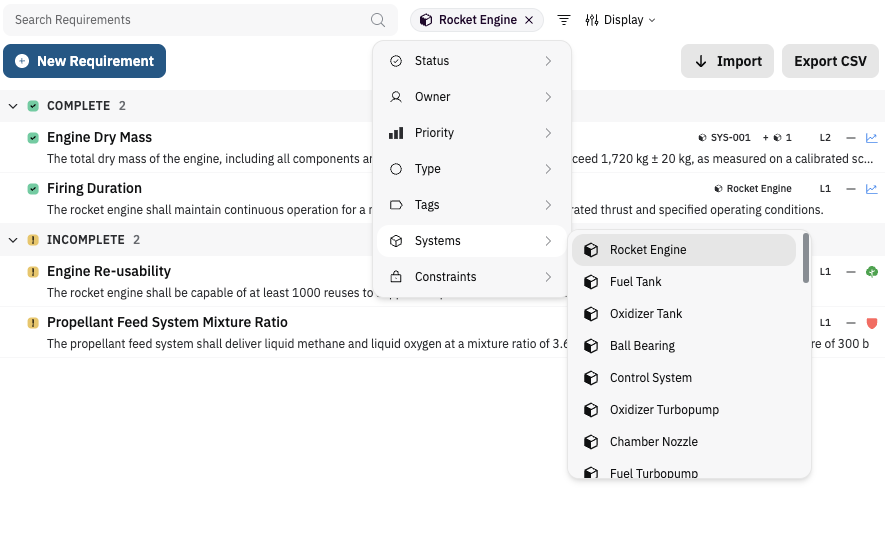The height and width of the screenshot is (542, 885).
Task: Remove the Rocket Engine filter chip
Action: tap(529, 20)
